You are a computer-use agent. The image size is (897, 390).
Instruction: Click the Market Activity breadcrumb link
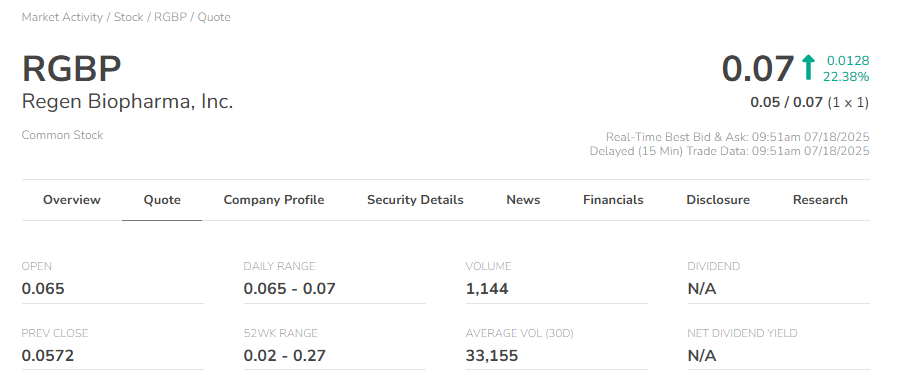click(62, 17)
